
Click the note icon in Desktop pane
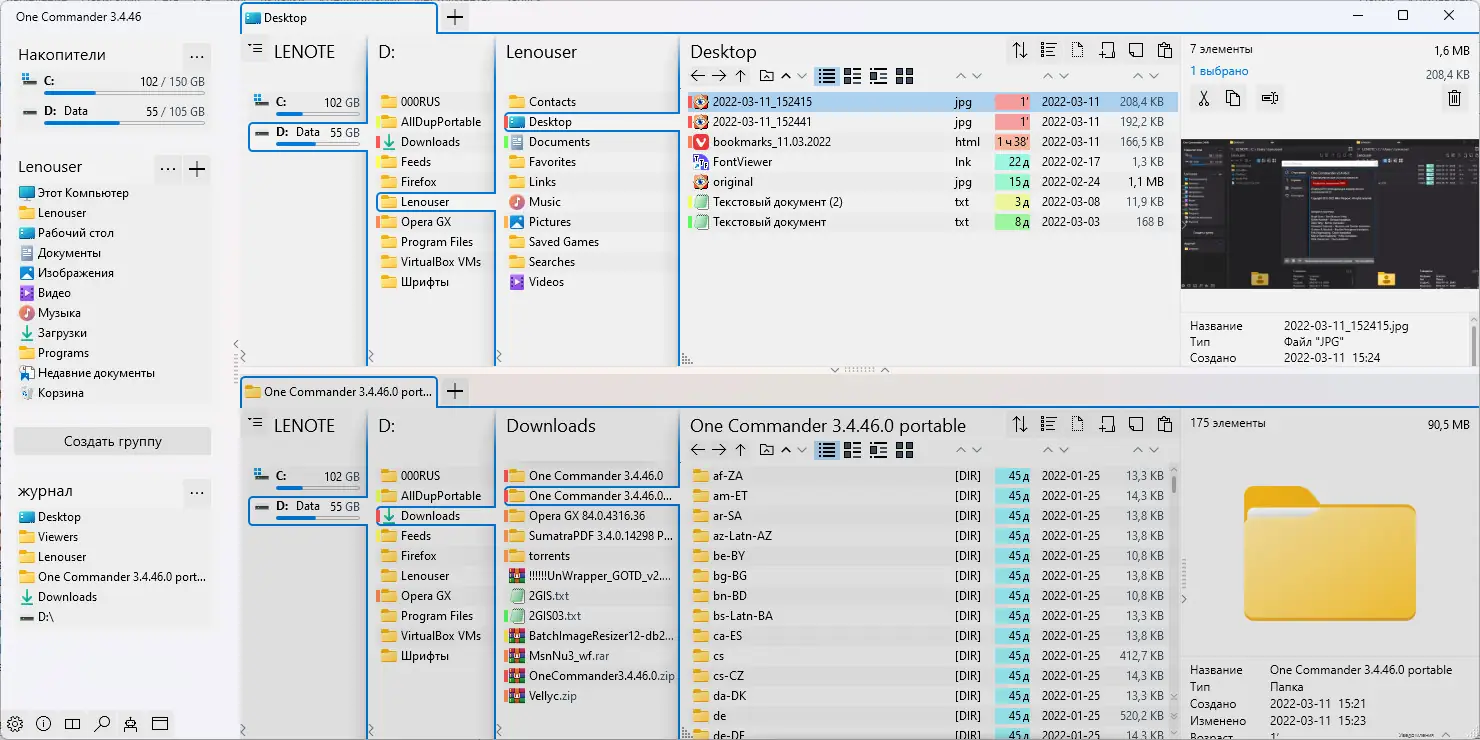1136,50
